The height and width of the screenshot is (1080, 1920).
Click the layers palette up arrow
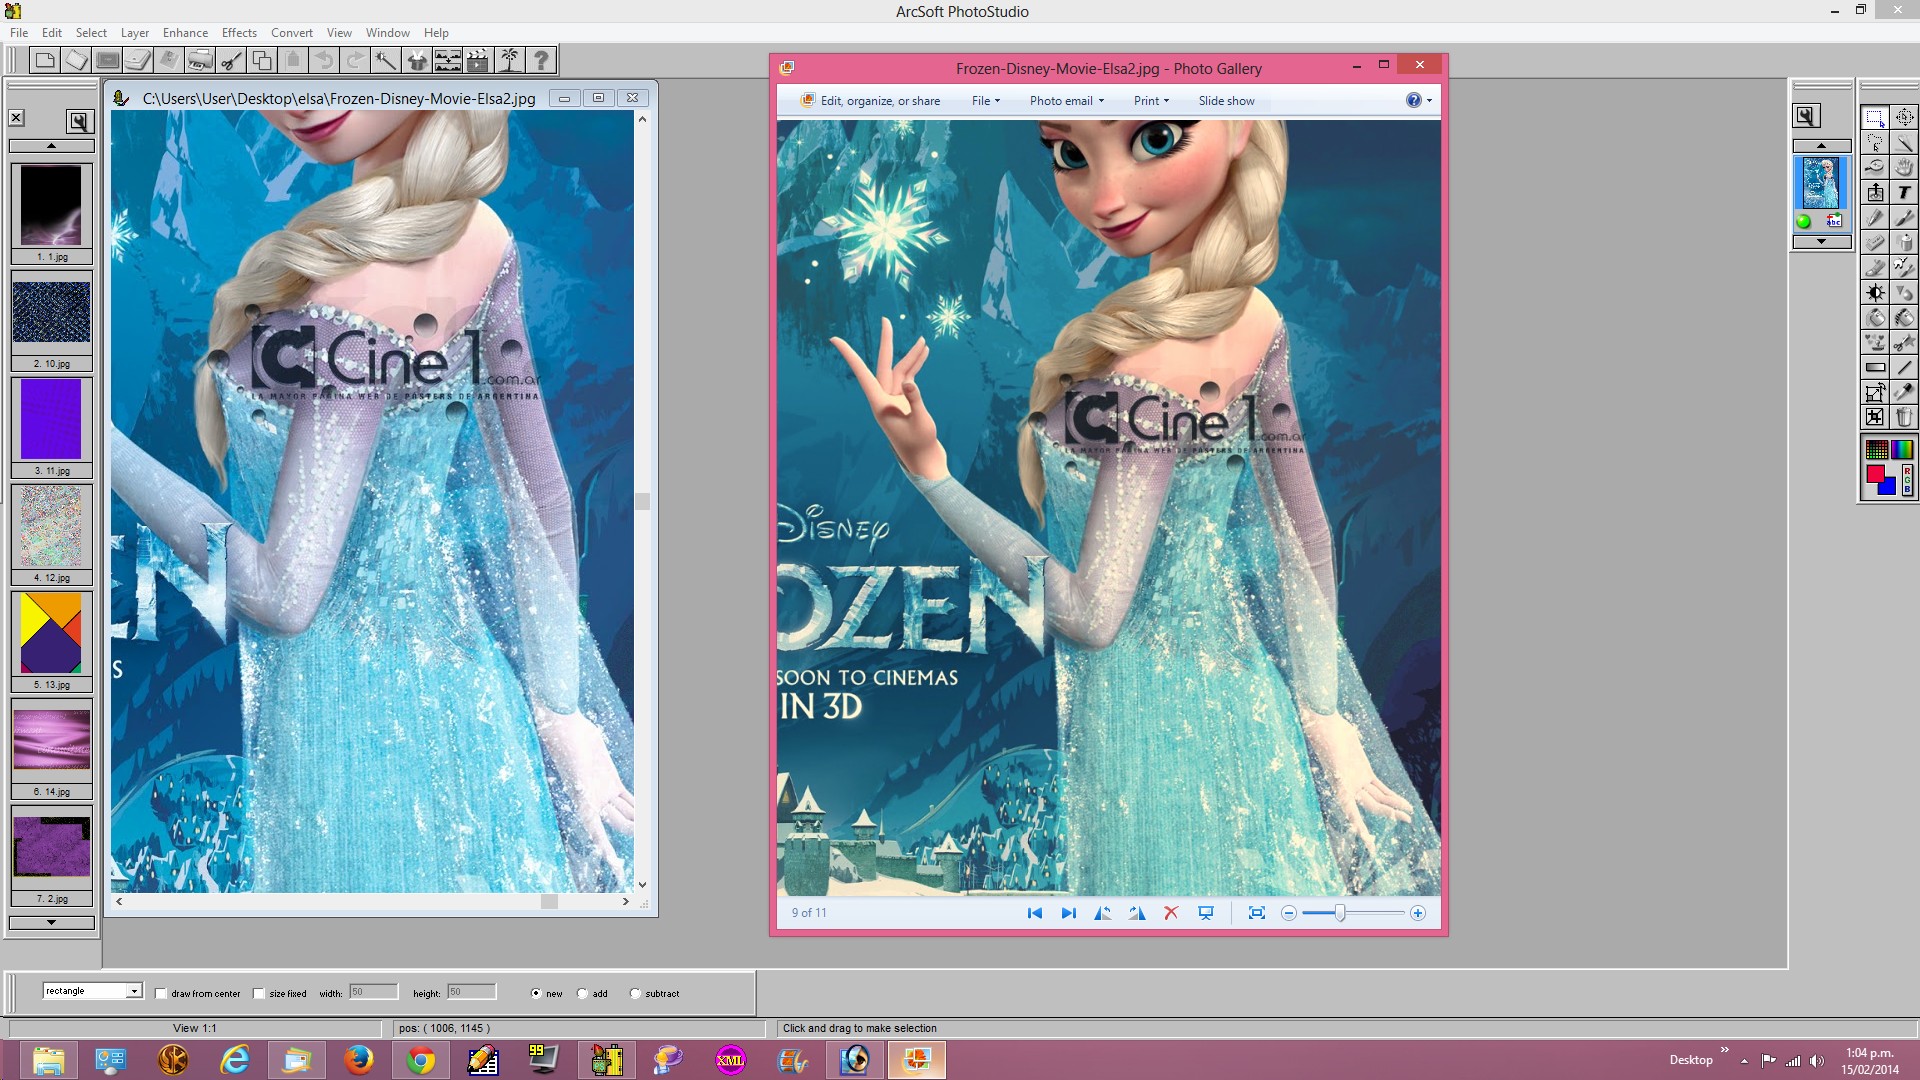(1822, 145)
